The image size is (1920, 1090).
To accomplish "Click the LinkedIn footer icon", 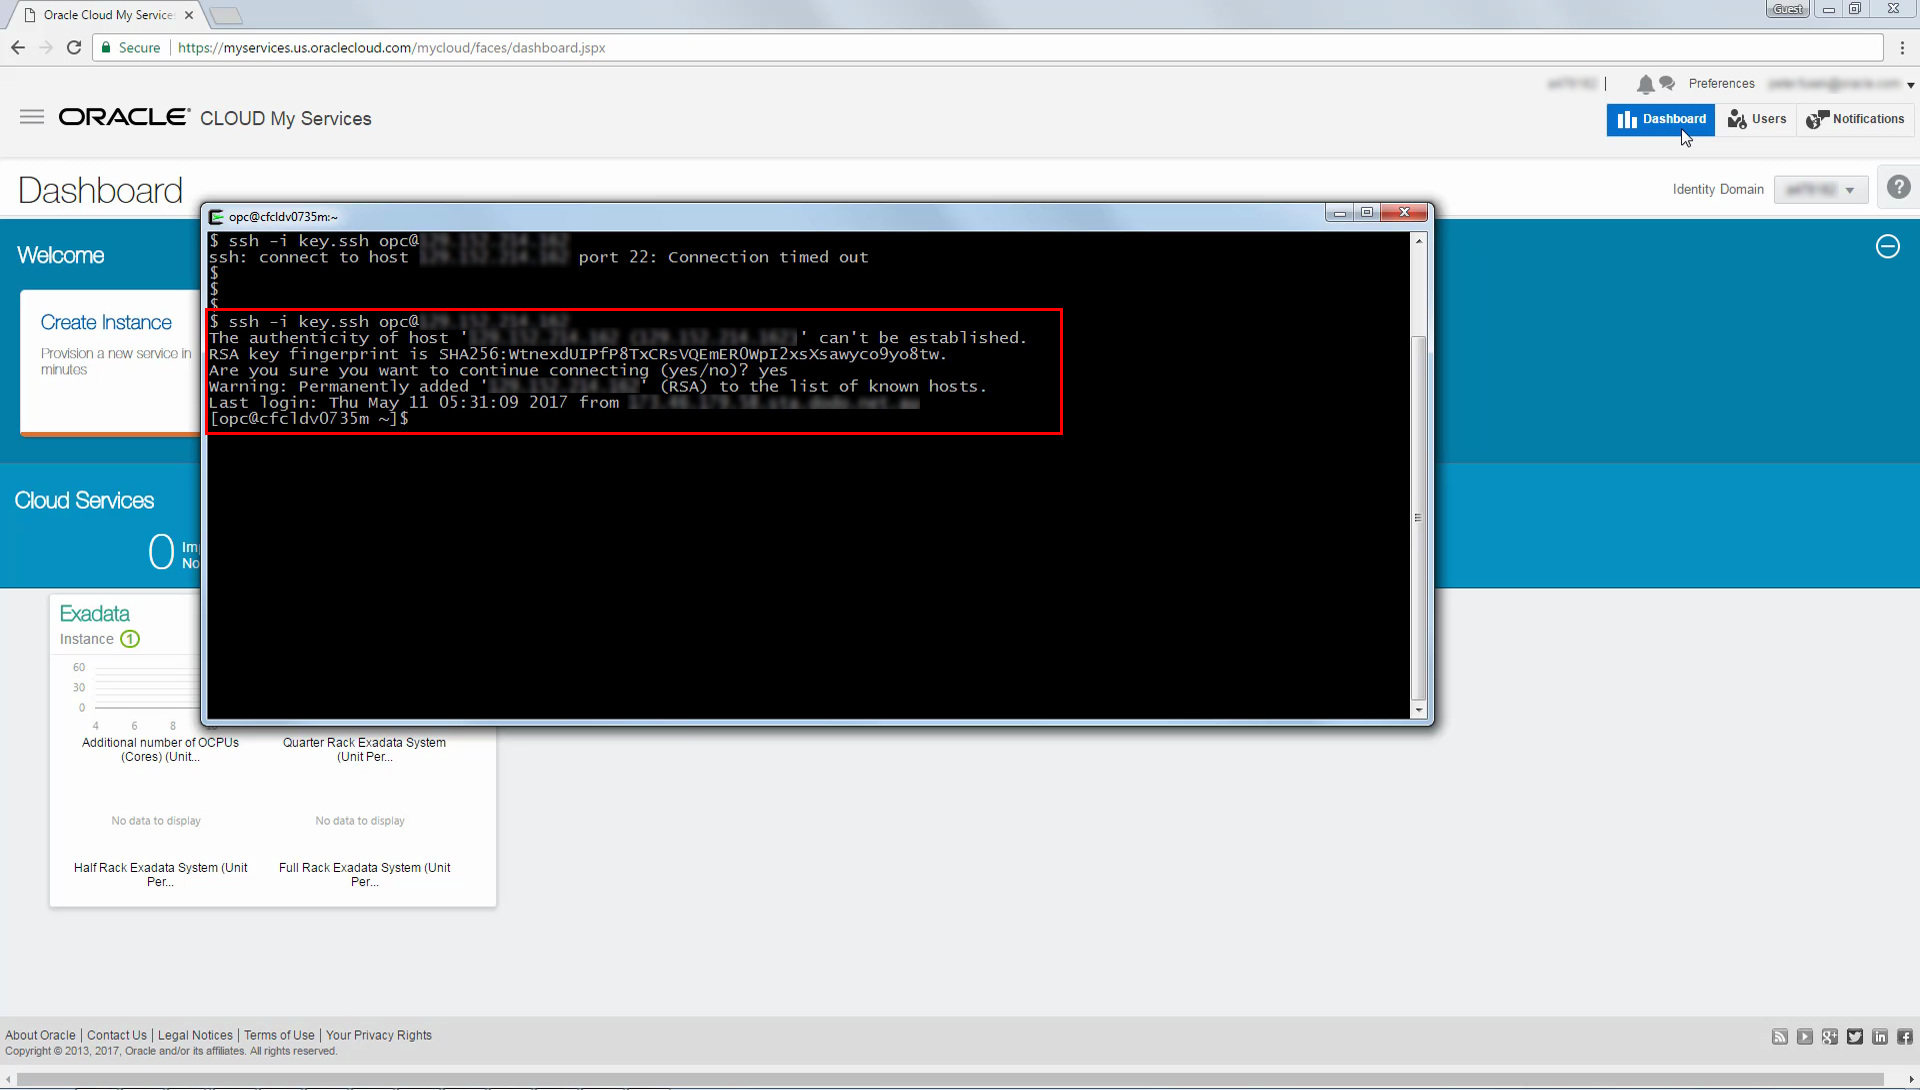I will (x=1880, y=1037).
